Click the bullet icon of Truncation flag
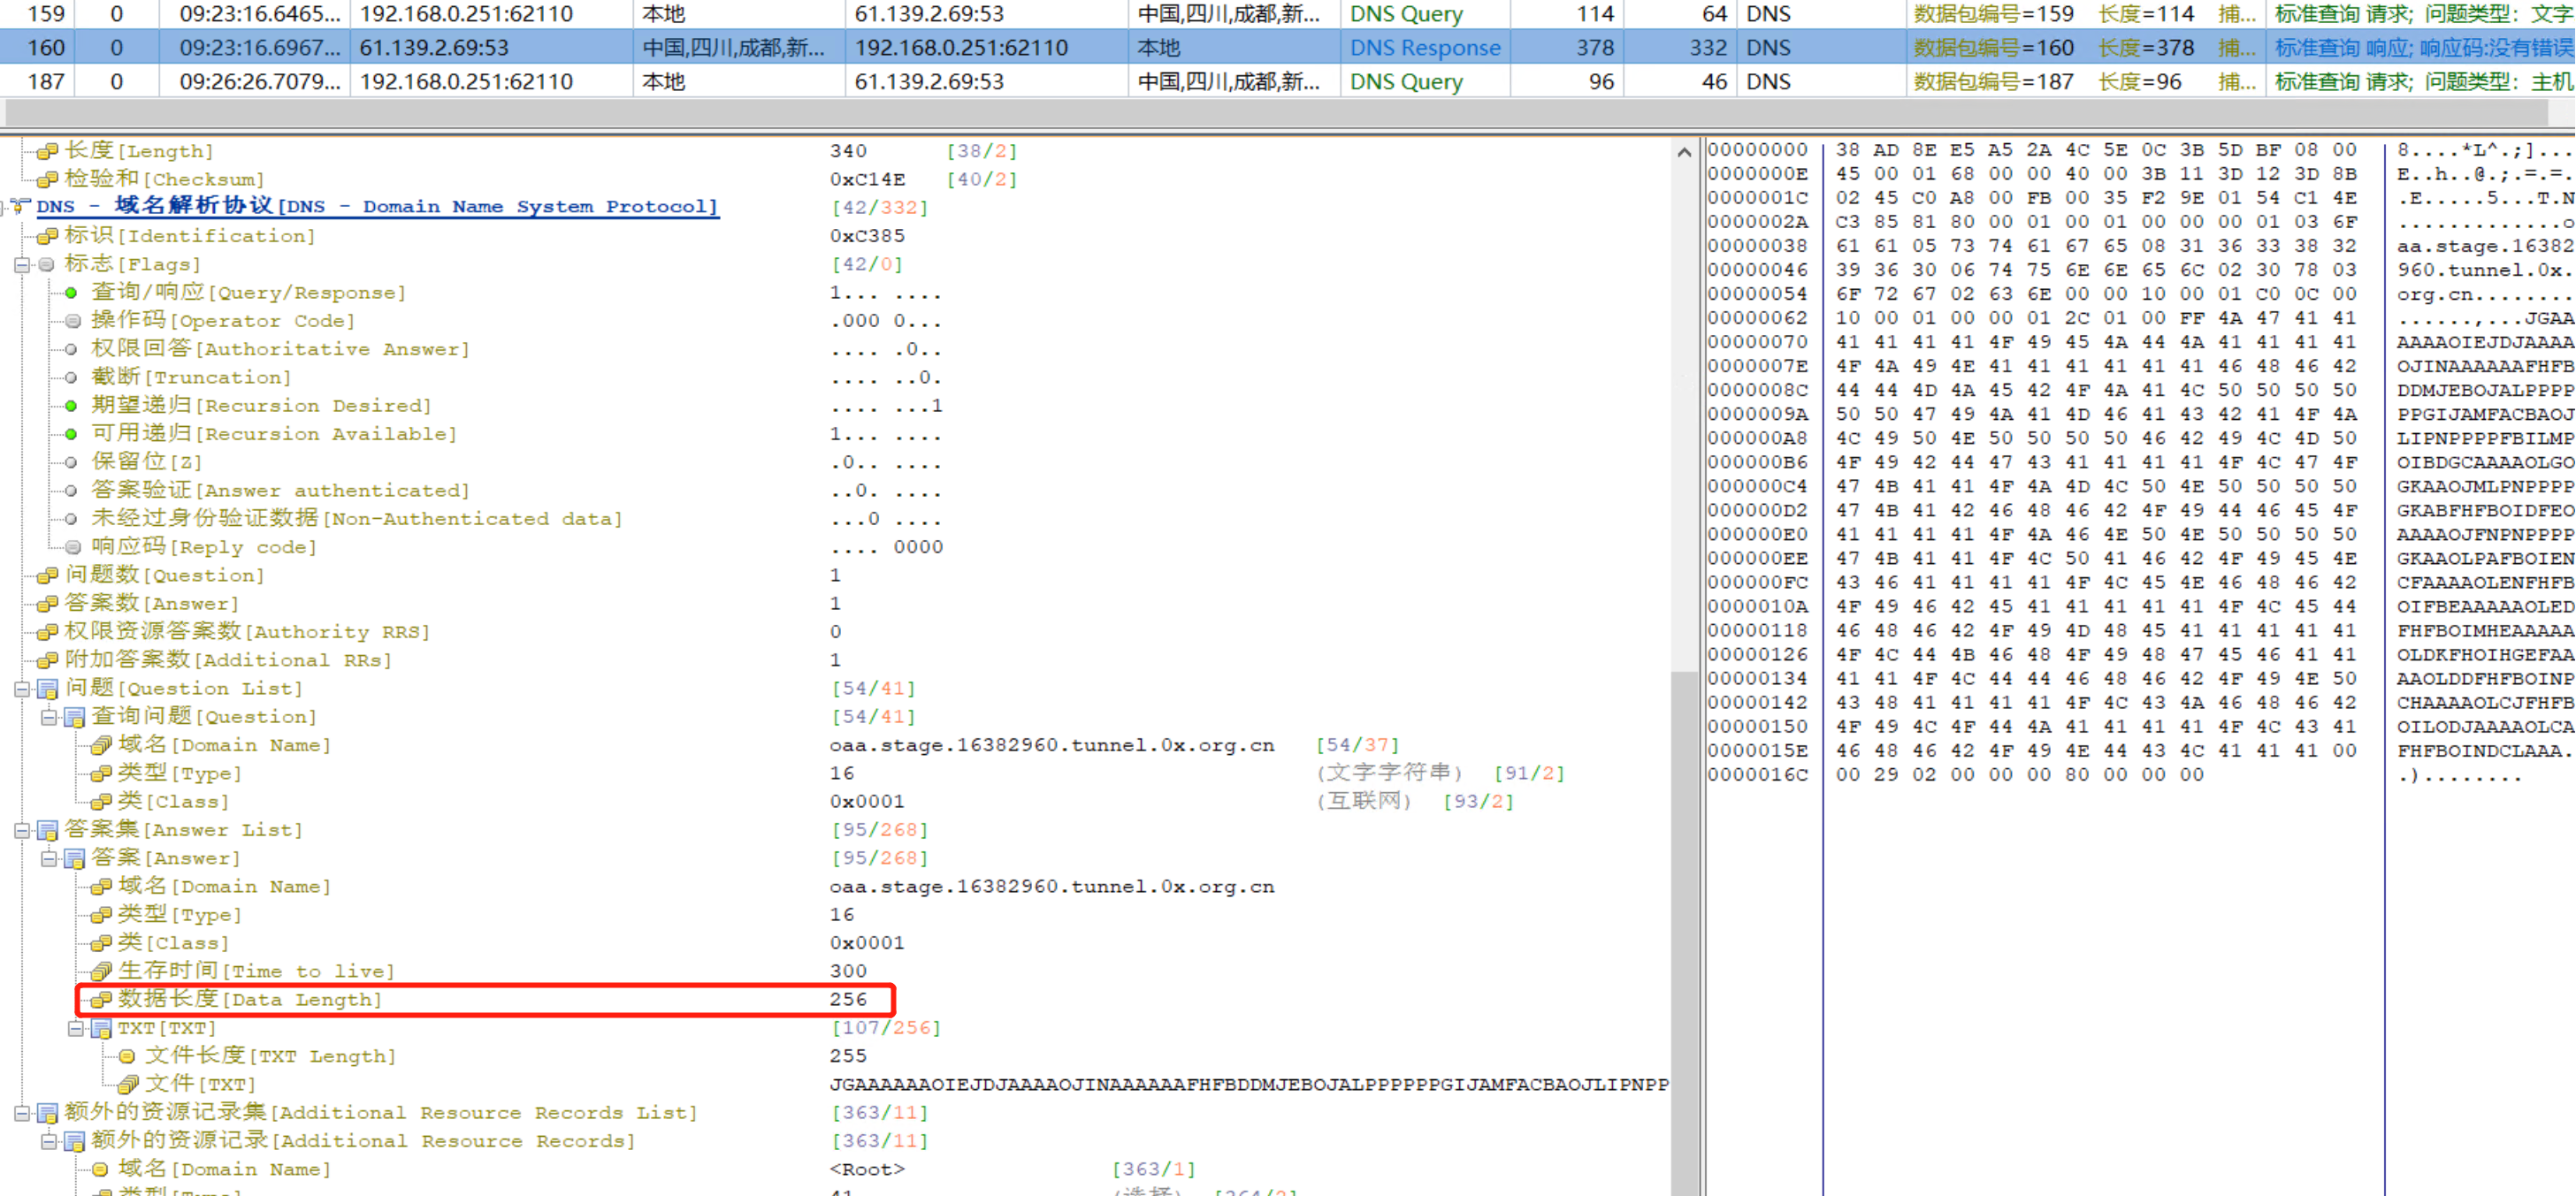Screen dimensions: 2576x1196 click(71, 378)
